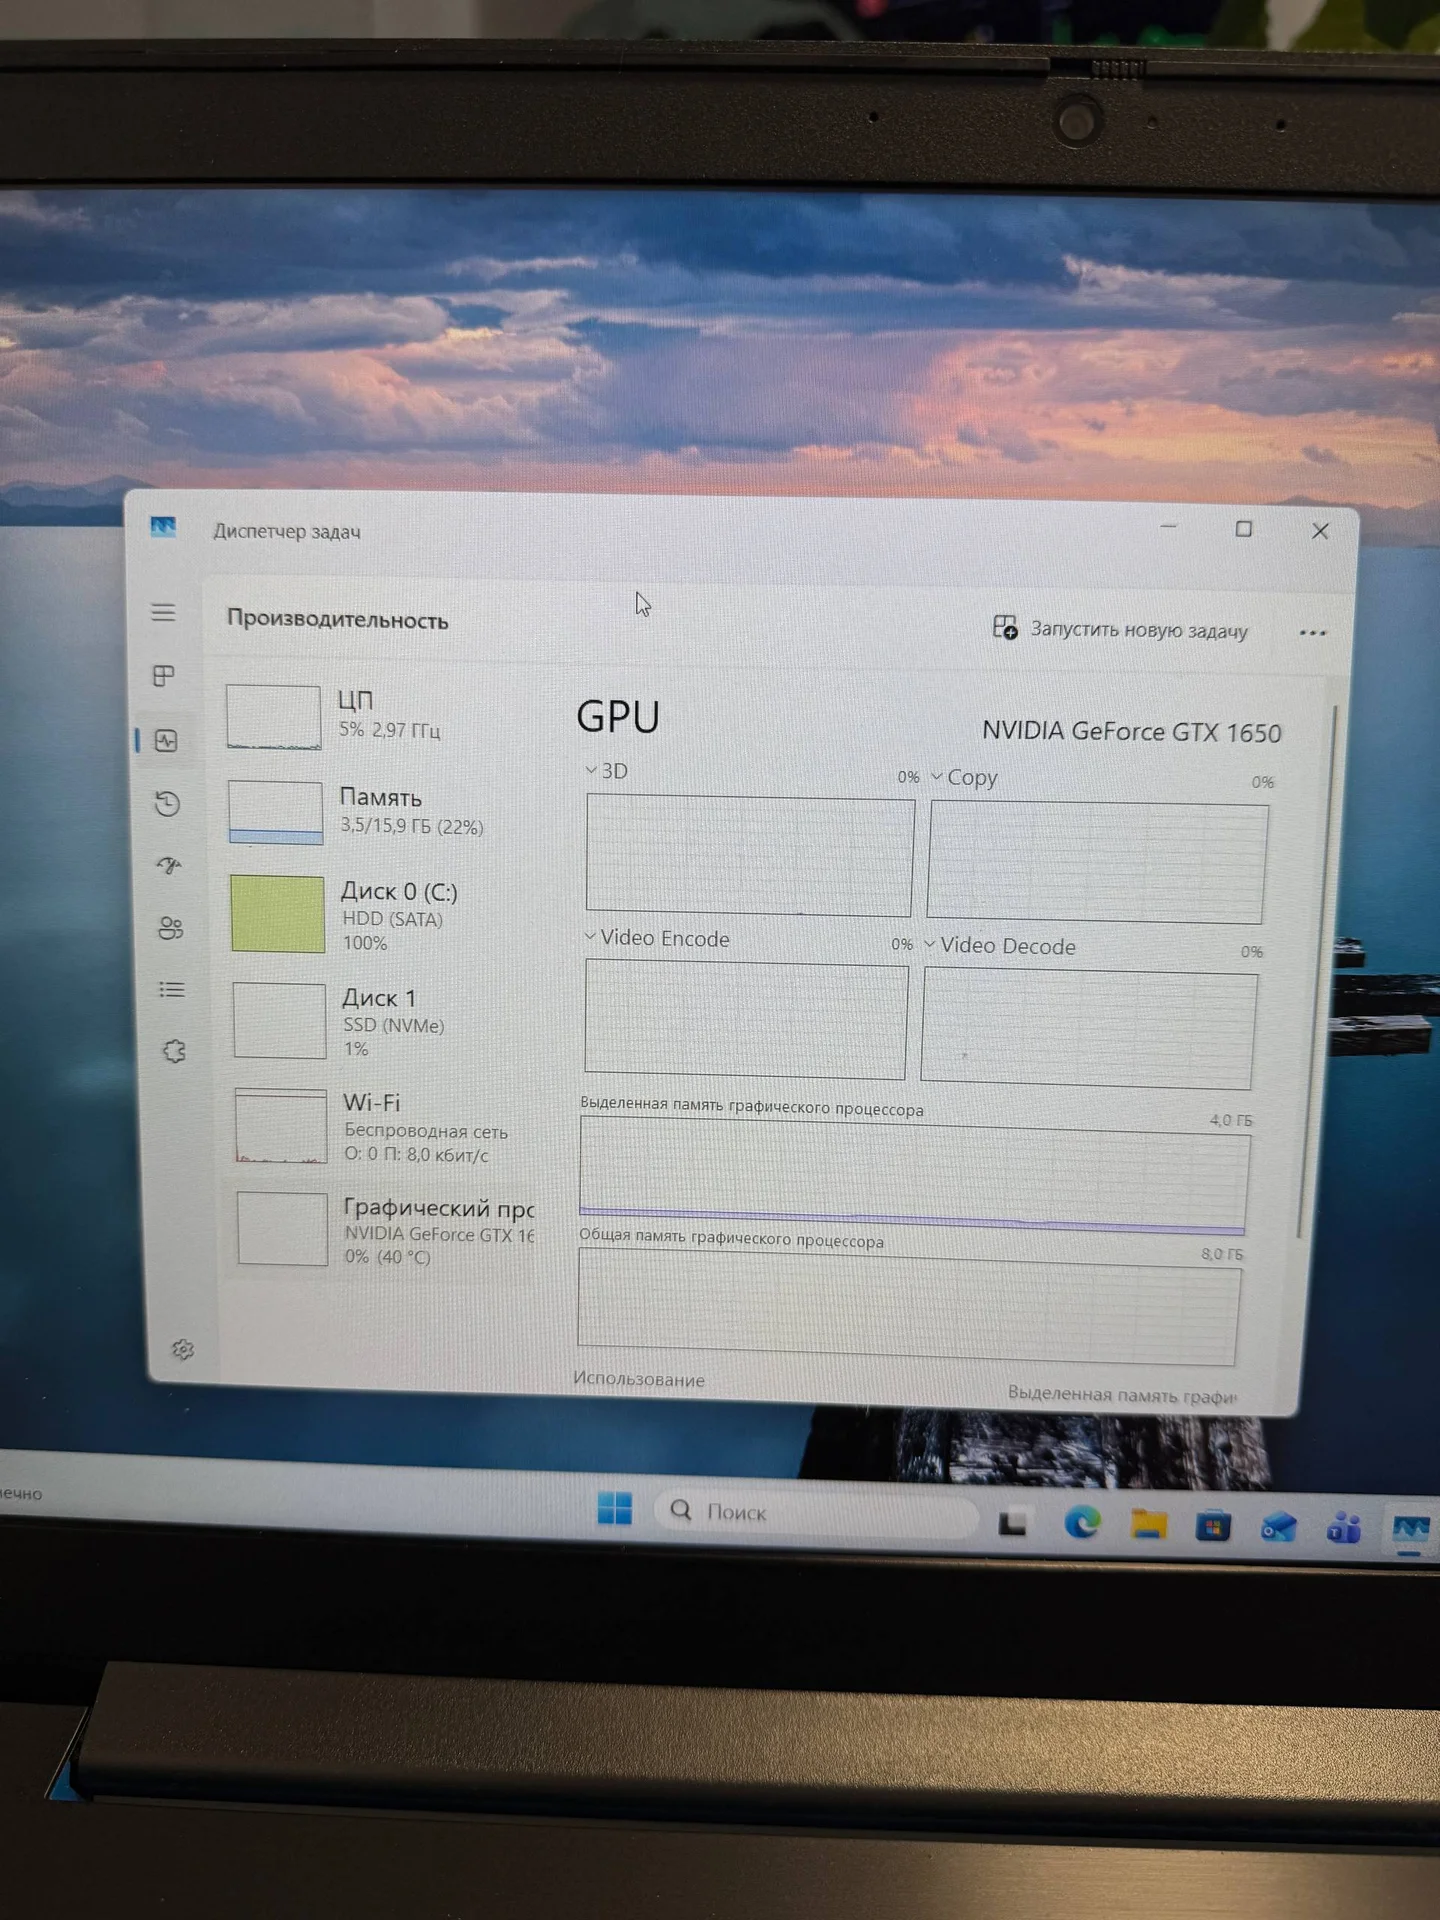
Task: Click the Память mini graph thumbnail
Action: 275,812
